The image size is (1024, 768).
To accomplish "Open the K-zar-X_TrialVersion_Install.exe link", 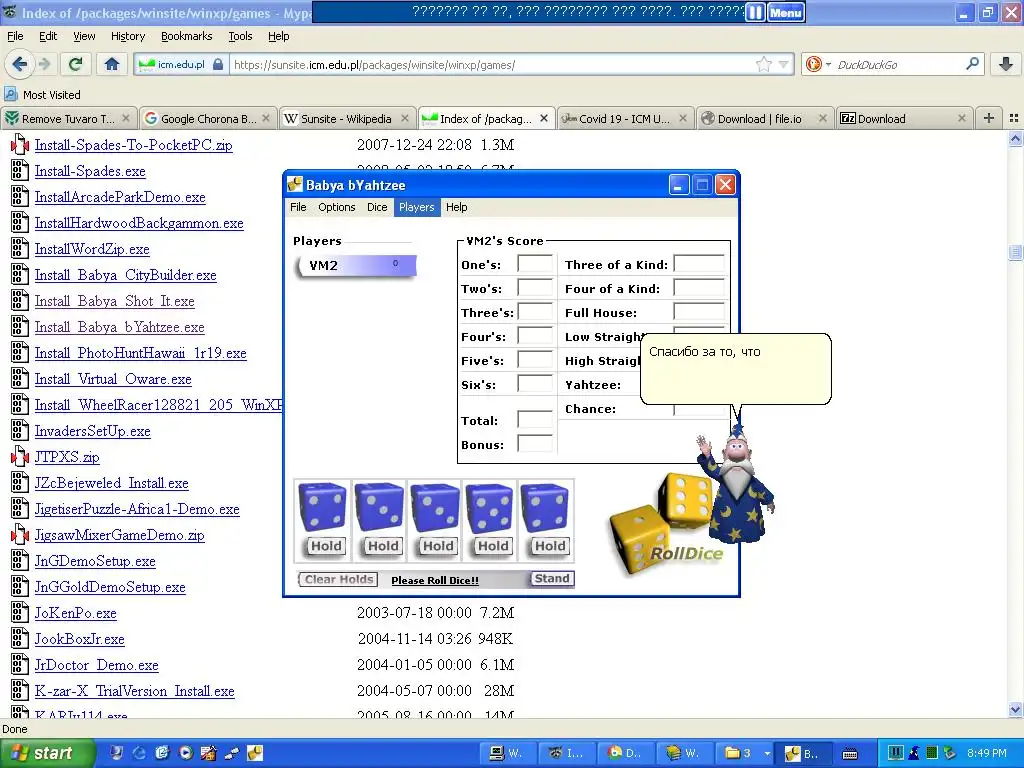I will click(x=135, y=691).
